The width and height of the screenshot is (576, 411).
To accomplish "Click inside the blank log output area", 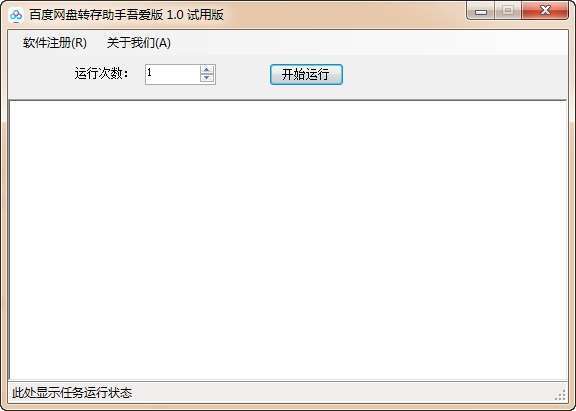I will coord(288,240).
